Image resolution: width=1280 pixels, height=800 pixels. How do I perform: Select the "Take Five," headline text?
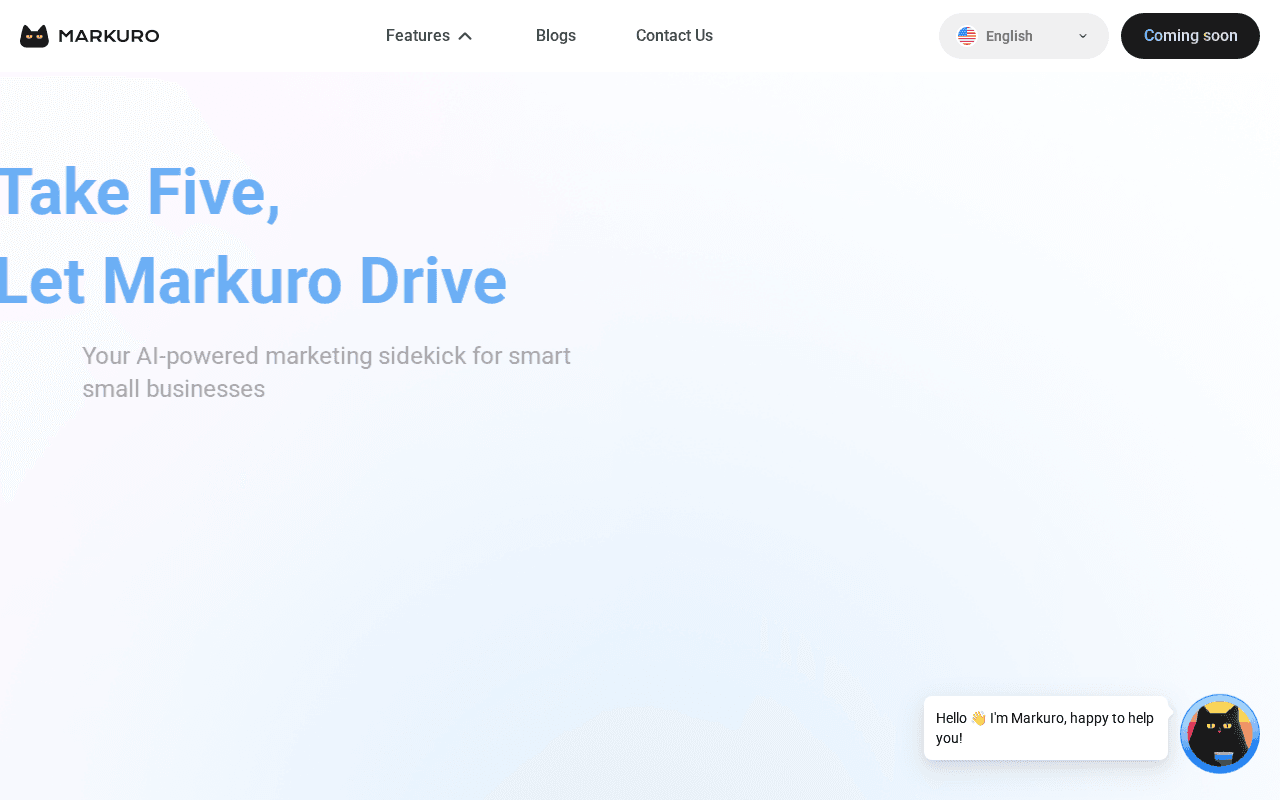(140, 192)
